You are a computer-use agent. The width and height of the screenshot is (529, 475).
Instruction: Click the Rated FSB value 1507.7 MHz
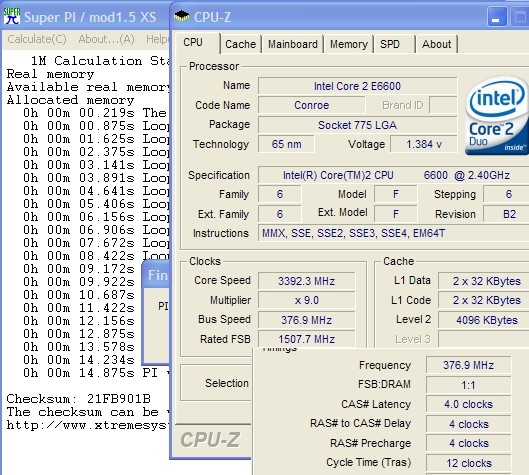point(307,339)
